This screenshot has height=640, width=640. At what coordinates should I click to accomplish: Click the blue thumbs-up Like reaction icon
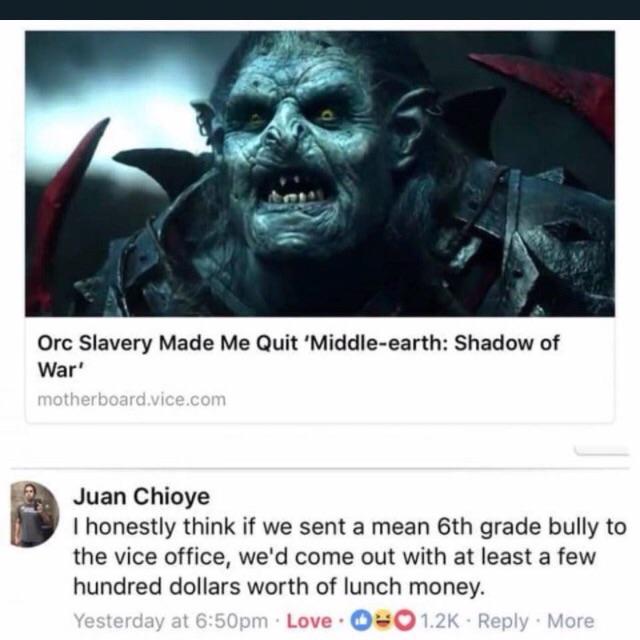(360, 621)
